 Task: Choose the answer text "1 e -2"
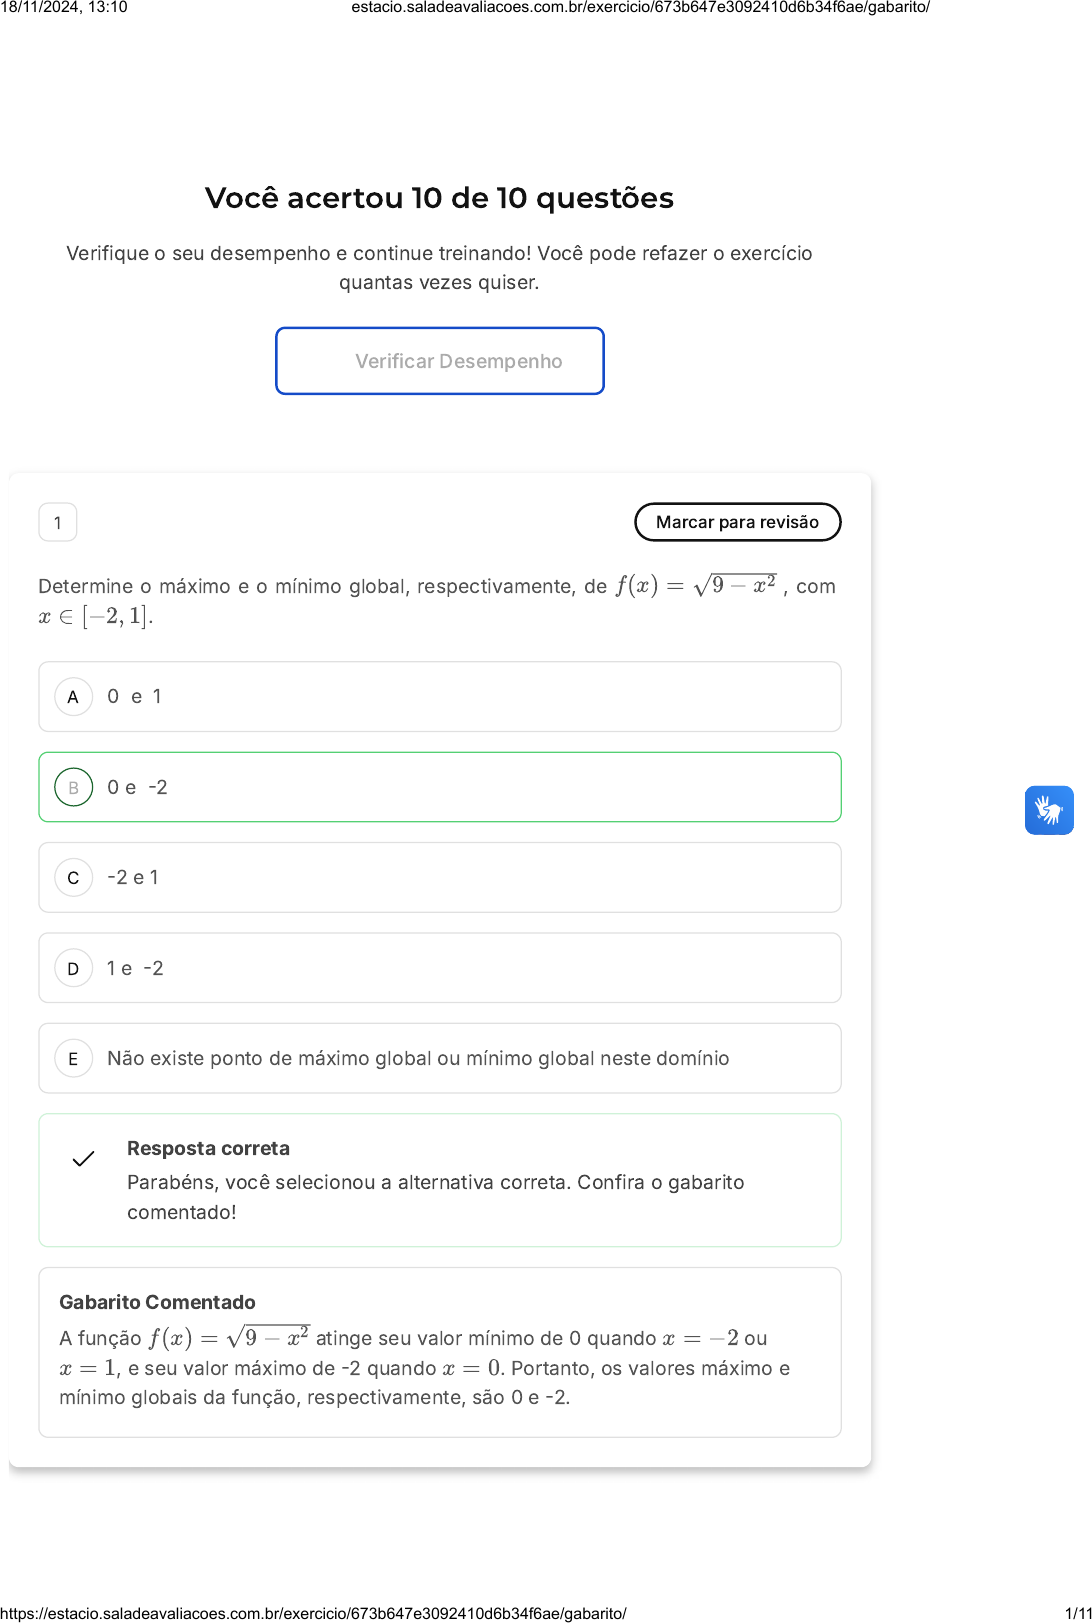(135, 968)
